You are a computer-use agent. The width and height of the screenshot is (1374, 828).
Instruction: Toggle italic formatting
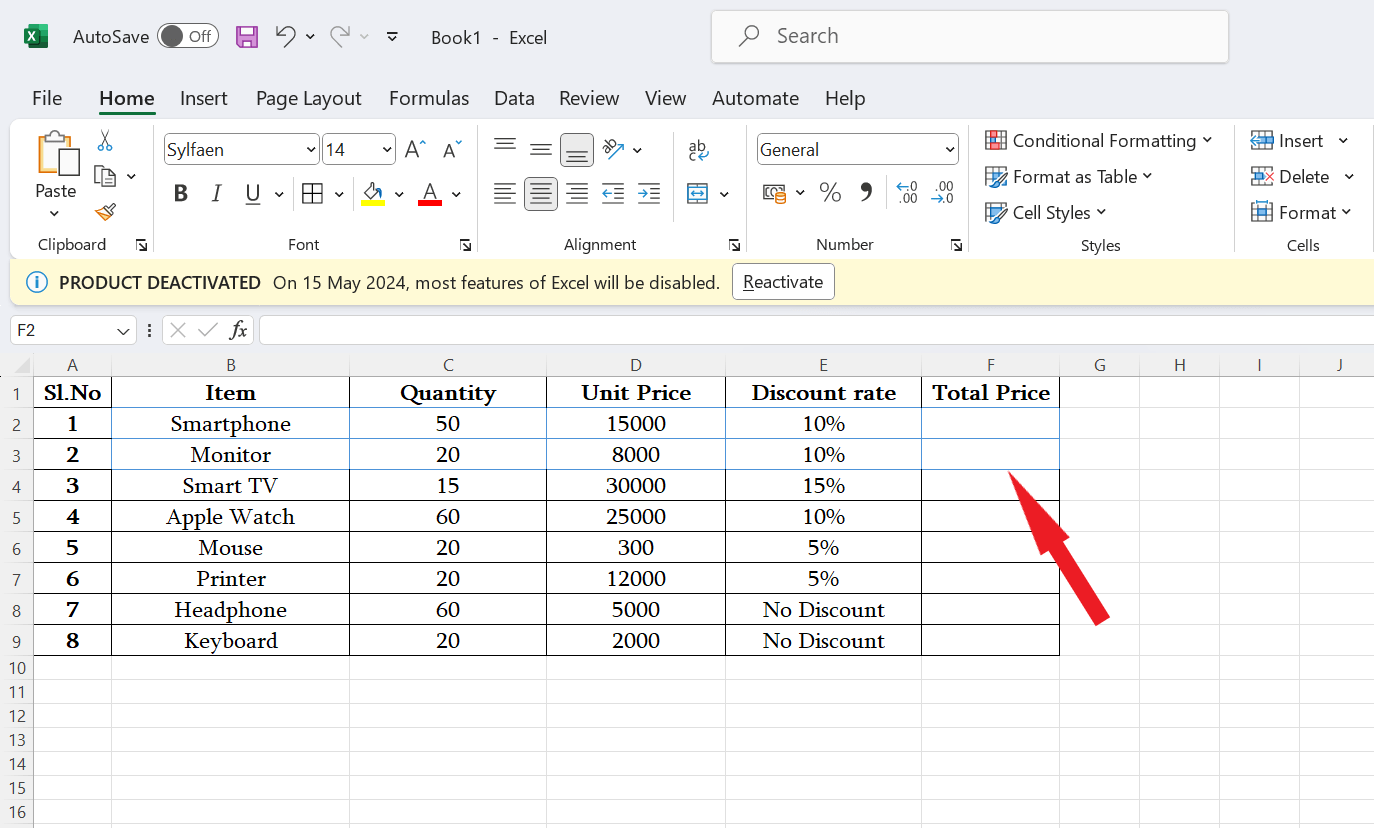tap(216, 193)
